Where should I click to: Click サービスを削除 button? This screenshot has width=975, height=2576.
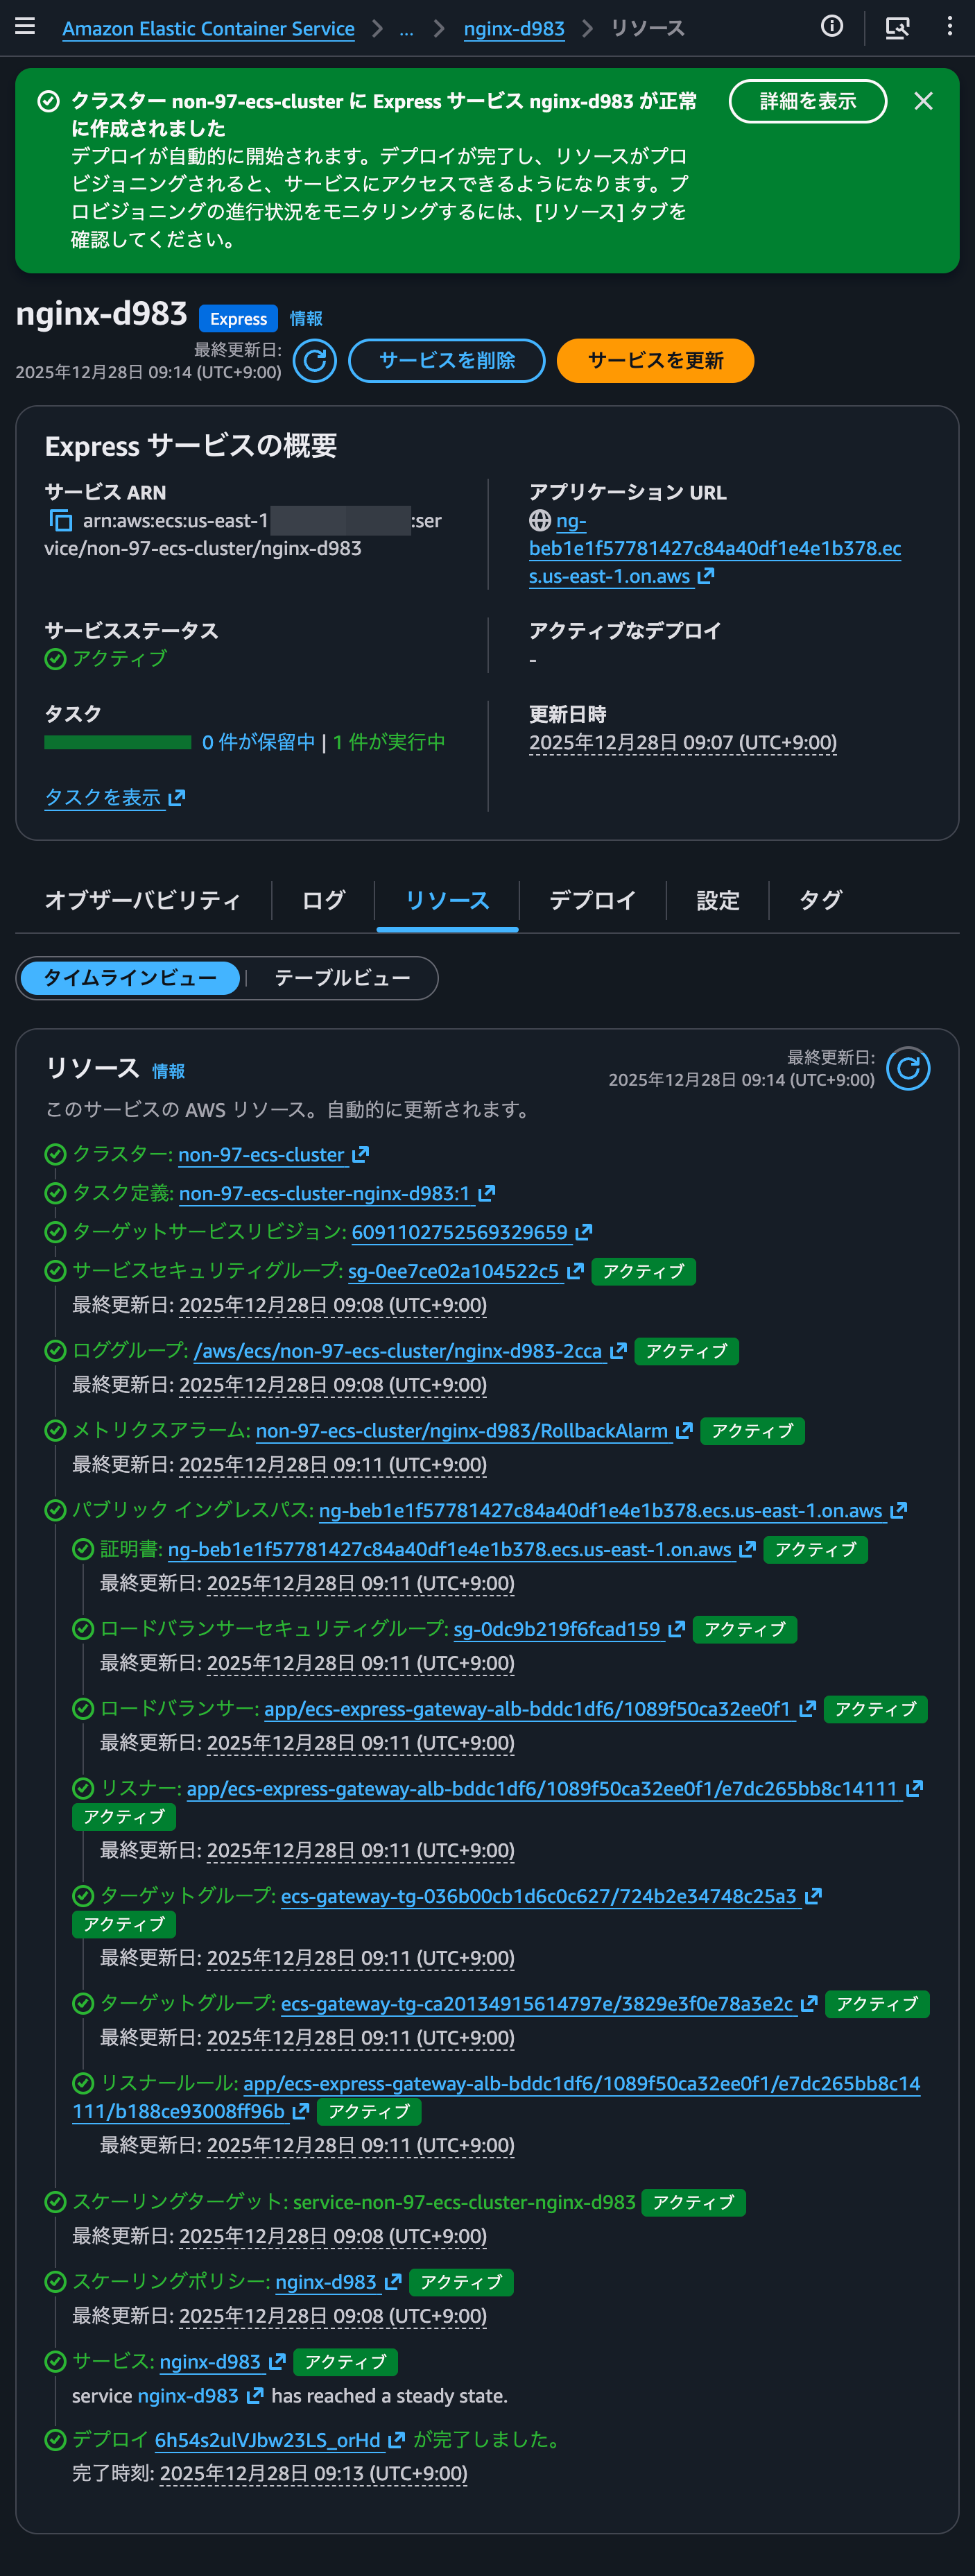pos(446,360)
